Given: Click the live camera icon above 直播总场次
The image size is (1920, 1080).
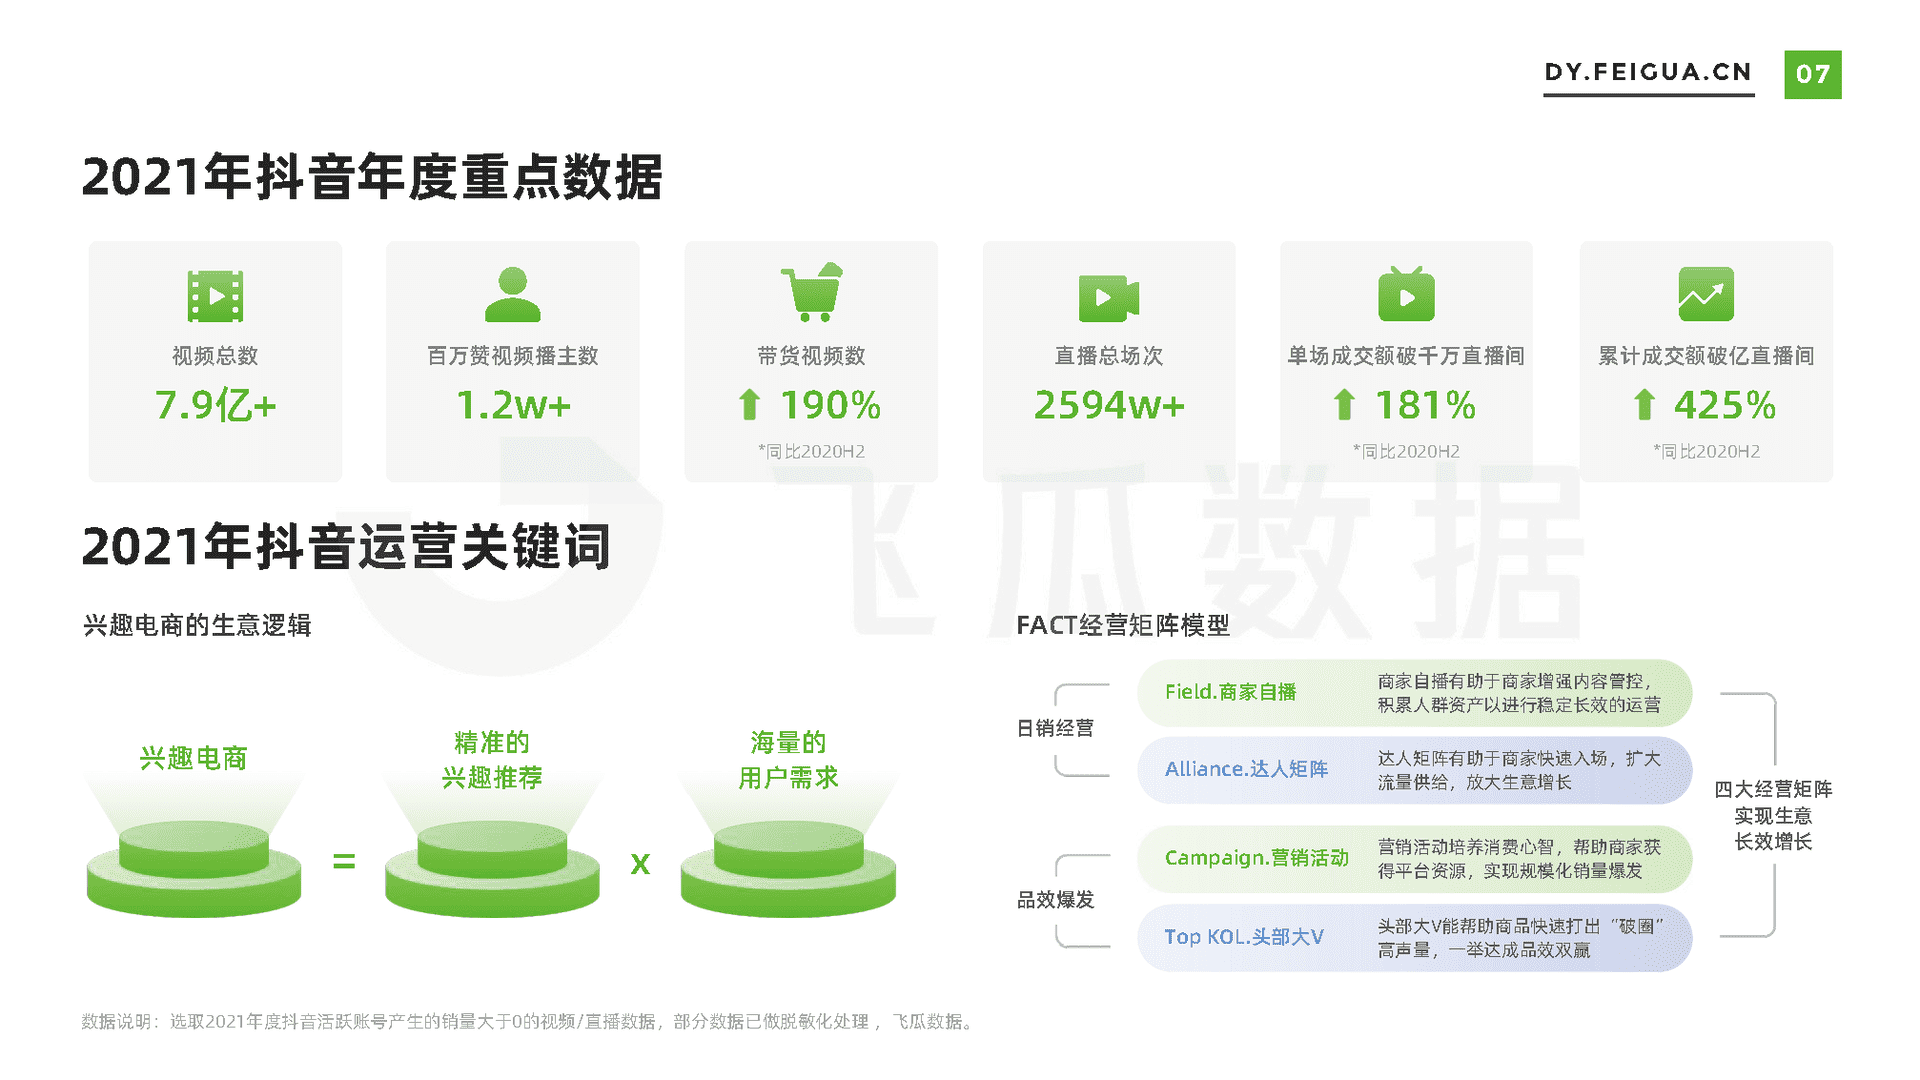Looking at the screenshot, I should click(x=1109, y=297).
